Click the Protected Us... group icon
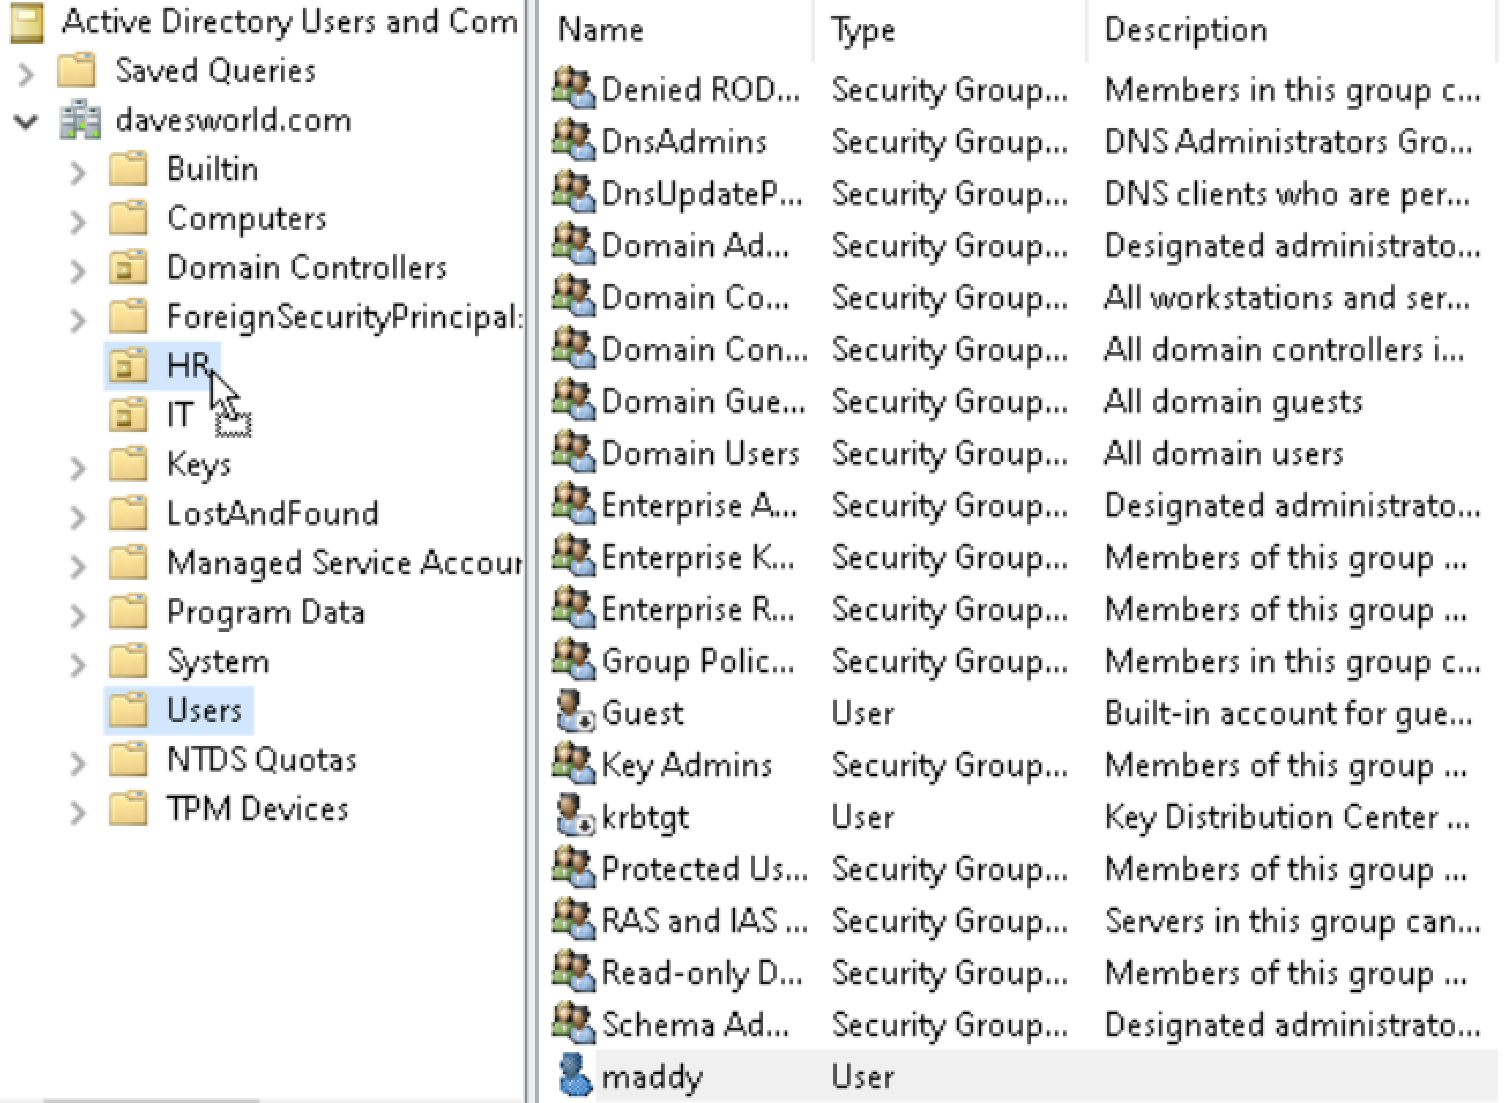Image resolution: width=1505 pixels, height=1103 pixels. pyautogui.click(x=574, y=868)
